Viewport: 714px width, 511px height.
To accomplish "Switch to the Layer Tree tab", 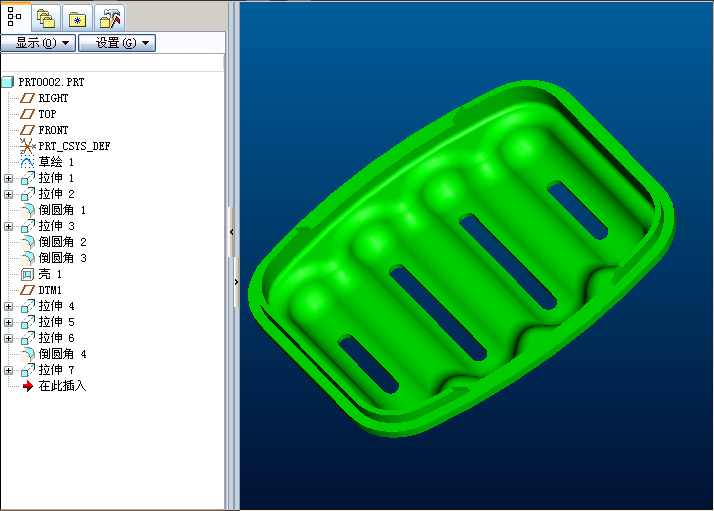I will [46, 19].
